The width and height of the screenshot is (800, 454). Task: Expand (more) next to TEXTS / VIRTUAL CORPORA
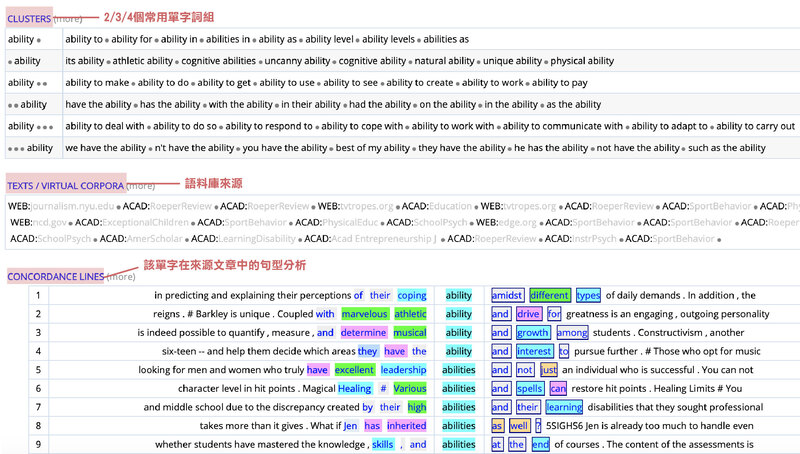141,186
